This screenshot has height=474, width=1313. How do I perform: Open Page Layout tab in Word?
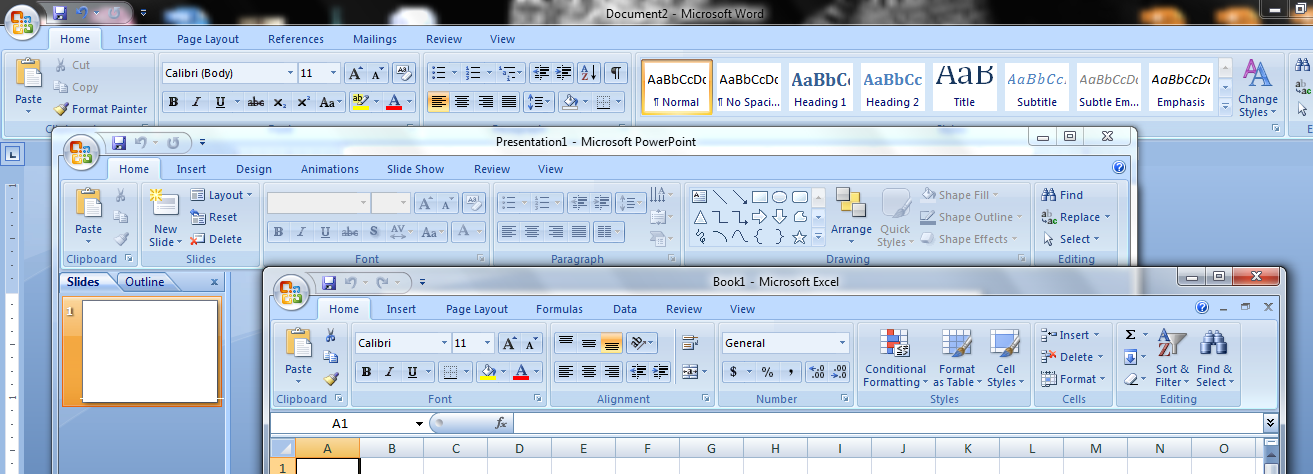tap(208, 40)
